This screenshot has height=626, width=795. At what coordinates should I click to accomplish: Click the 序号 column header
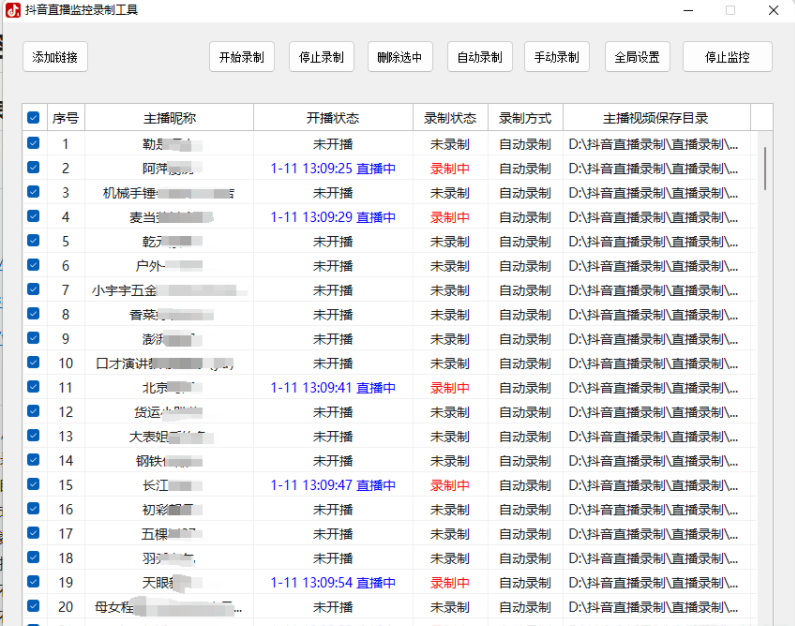coord(66,118)
